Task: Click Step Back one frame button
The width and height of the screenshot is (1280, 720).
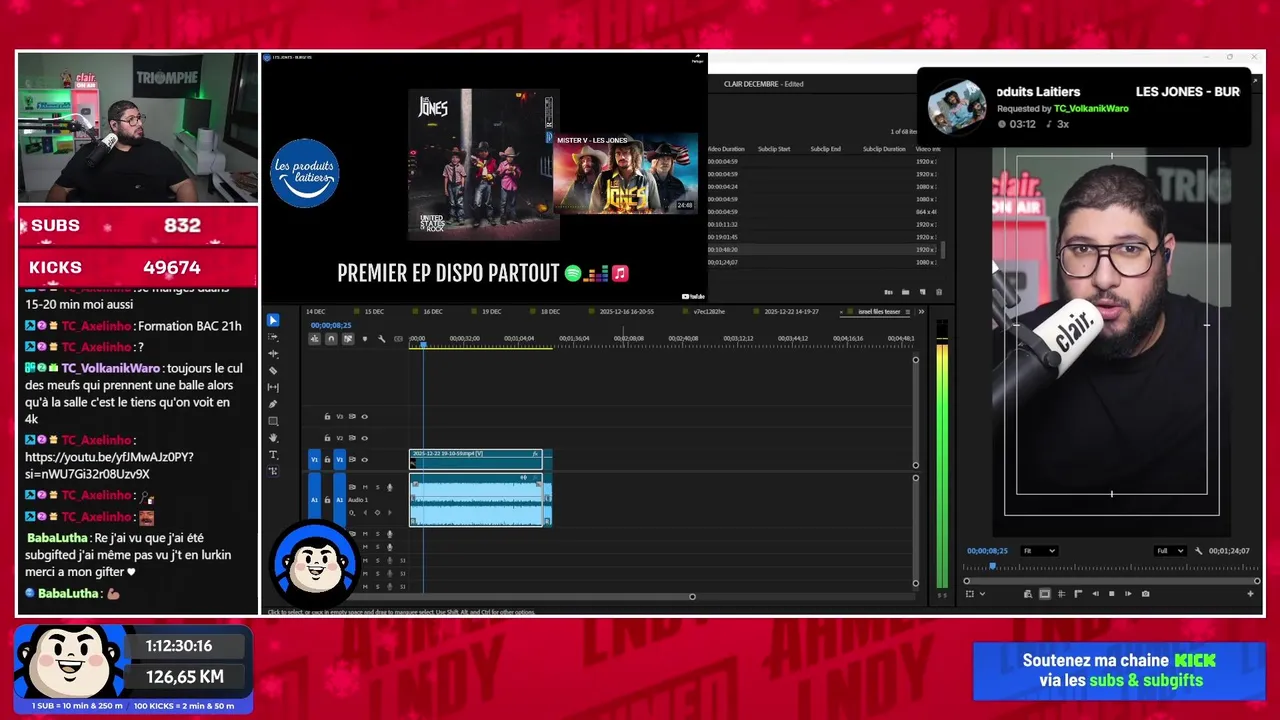Action: pos(1095,594)
